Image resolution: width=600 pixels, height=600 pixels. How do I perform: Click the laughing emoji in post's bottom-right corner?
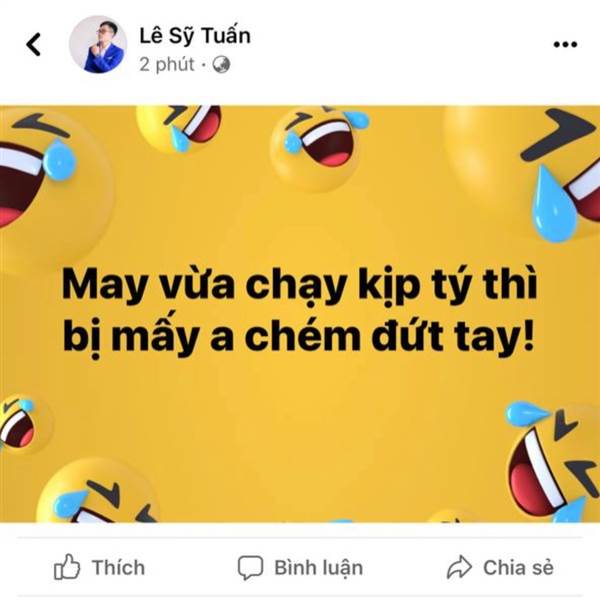click(x=553, y=461)
